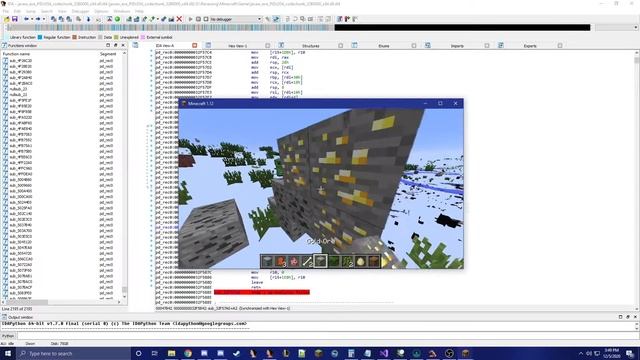Image resolution: width=640 pixels, height=360 pixels.
Task: Click the Regular function legend swatch
Action: (x=40, y=37)
